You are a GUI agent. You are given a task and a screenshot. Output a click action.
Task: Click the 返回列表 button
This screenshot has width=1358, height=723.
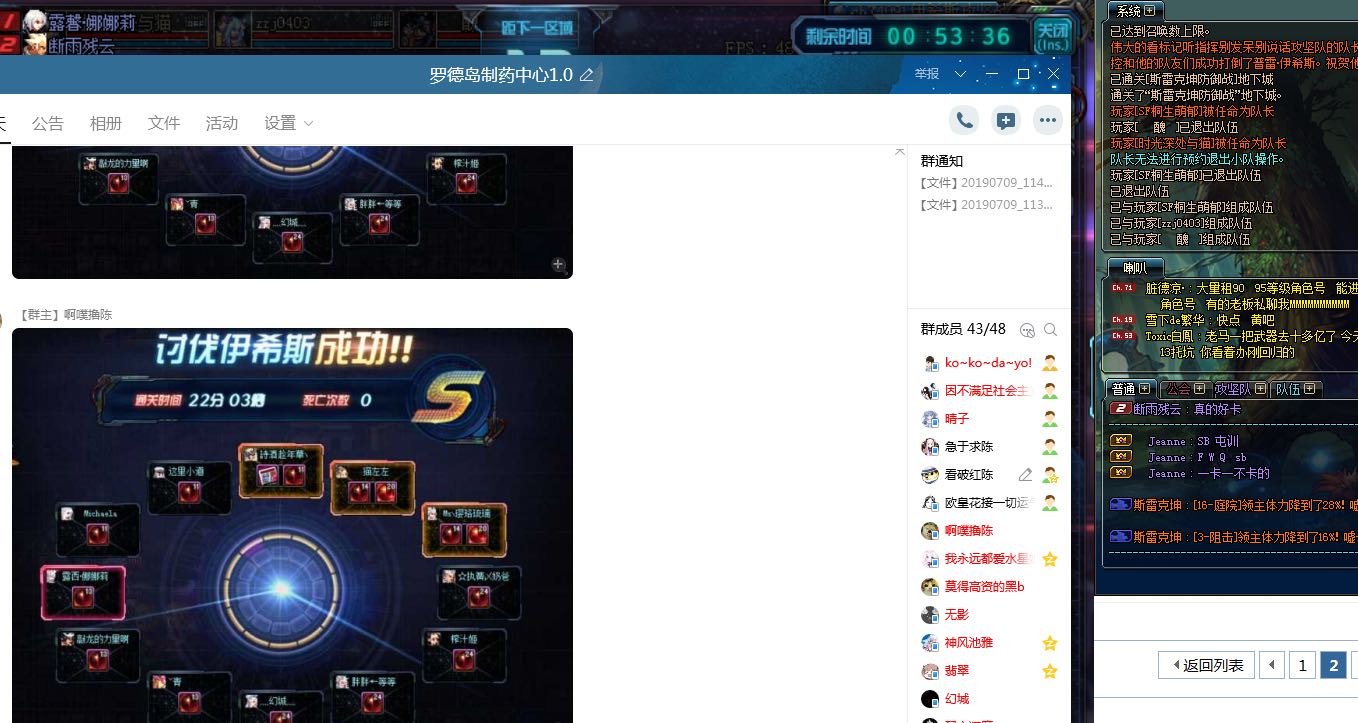click(1204, 665)
